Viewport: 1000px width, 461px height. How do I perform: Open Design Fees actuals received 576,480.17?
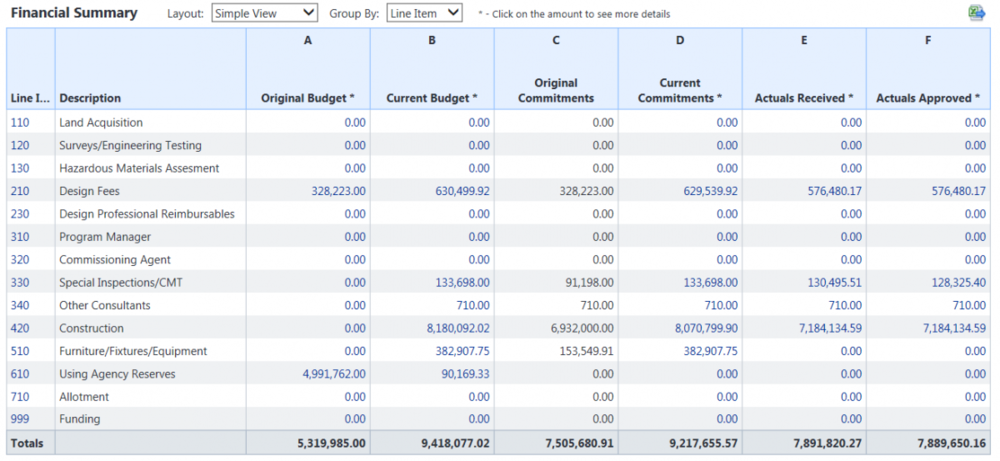(x=834, y=191)
